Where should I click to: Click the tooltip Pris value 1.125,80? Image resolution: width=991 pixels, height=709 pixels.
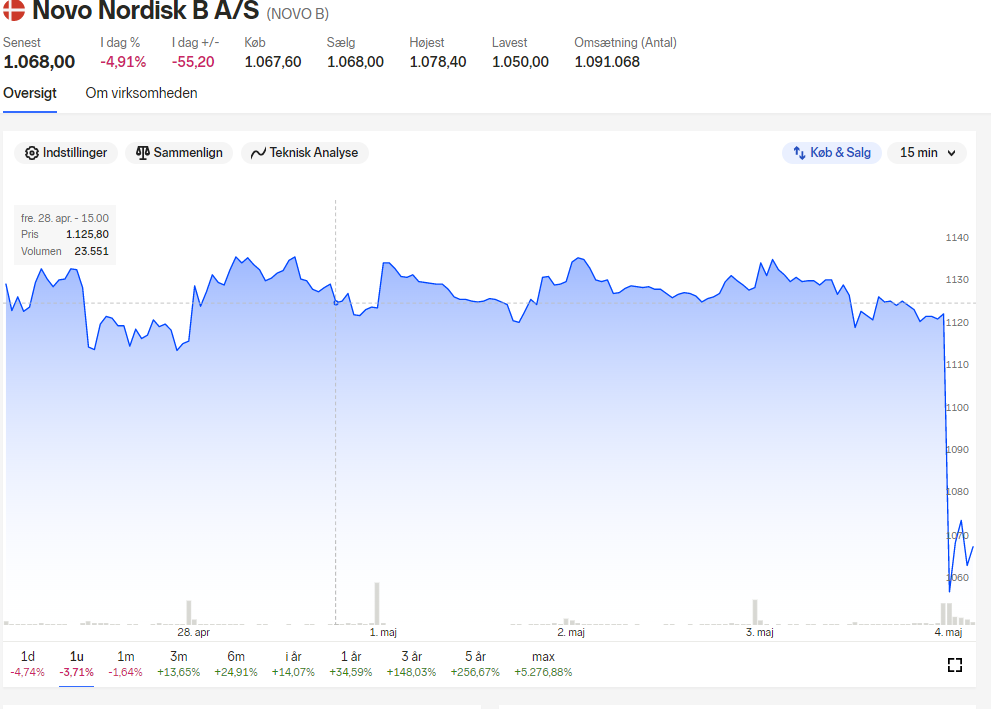click(x=87, y=234)
